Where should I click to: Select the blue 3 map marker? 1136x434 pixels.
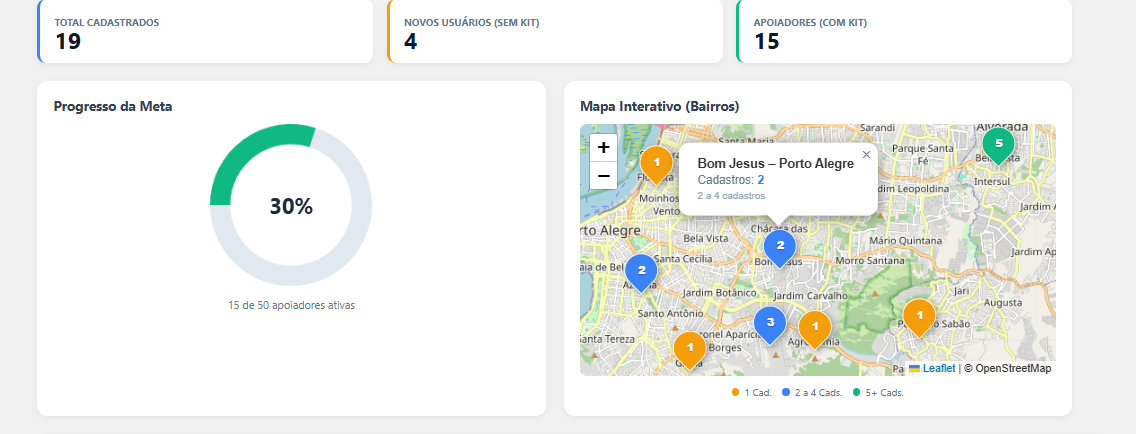point(770,324)
